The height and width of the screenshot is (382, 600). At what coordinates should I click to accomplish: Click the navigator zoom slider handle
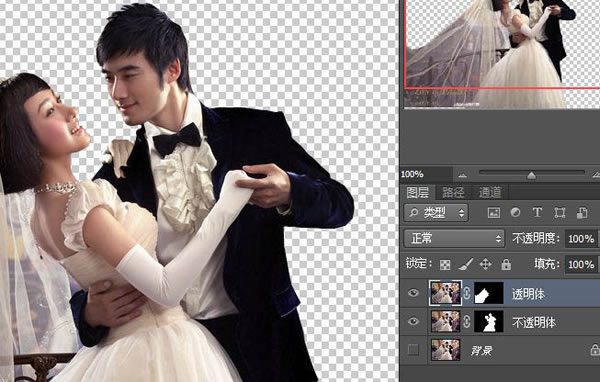(532, 175)
